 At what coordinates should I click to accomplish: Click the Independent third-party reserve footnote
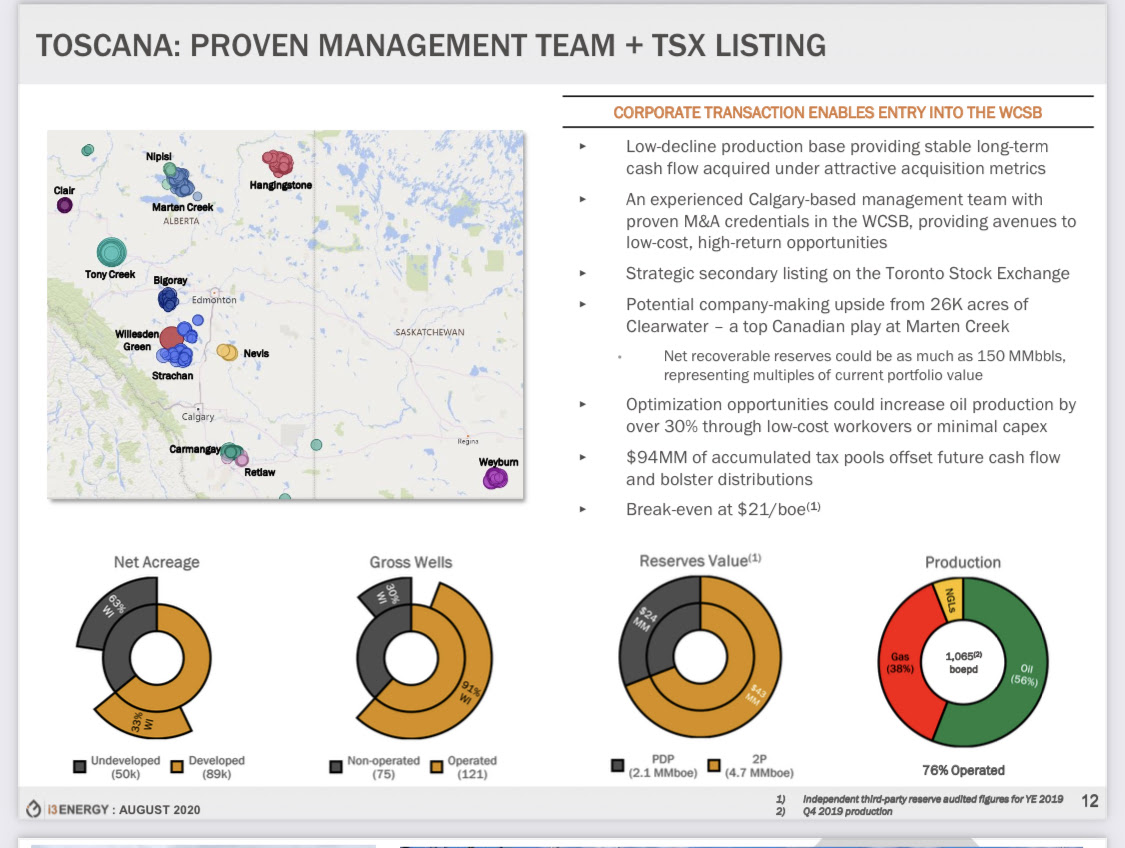933,798
